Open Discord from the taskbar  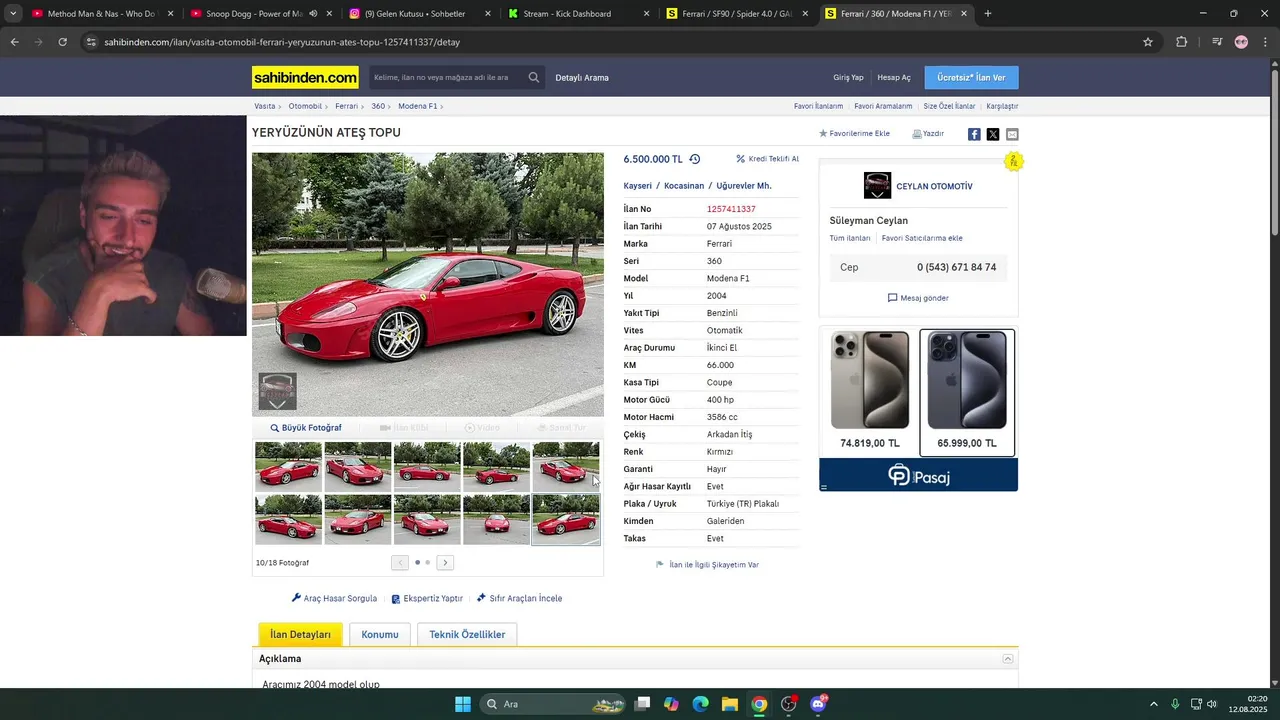coord(818,704)
